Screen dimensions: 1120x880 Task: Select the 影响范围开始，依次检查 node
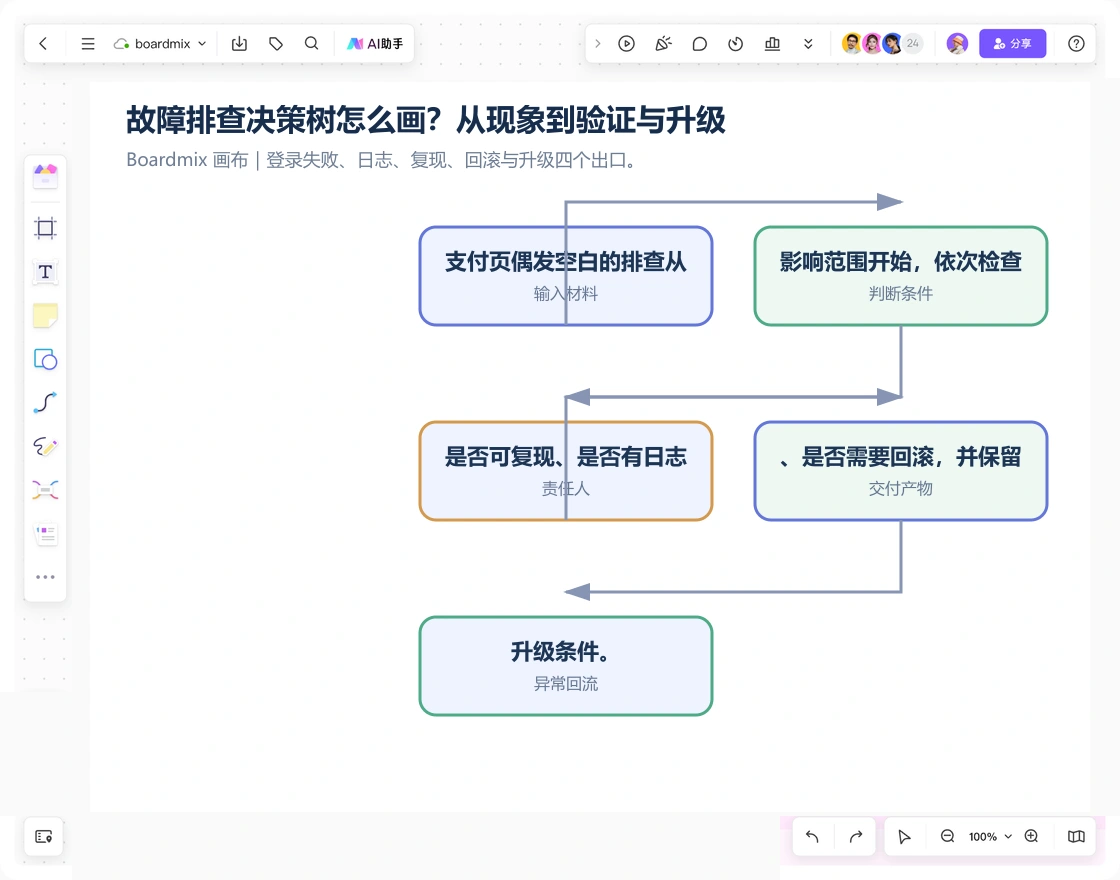coord(901,276)
